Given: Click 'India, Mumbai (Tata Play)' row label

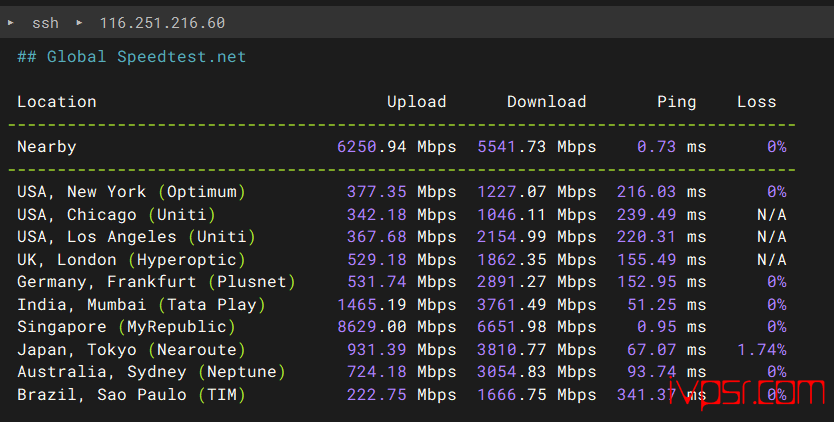Looking at the screenshot, I should tap(141, 304).
